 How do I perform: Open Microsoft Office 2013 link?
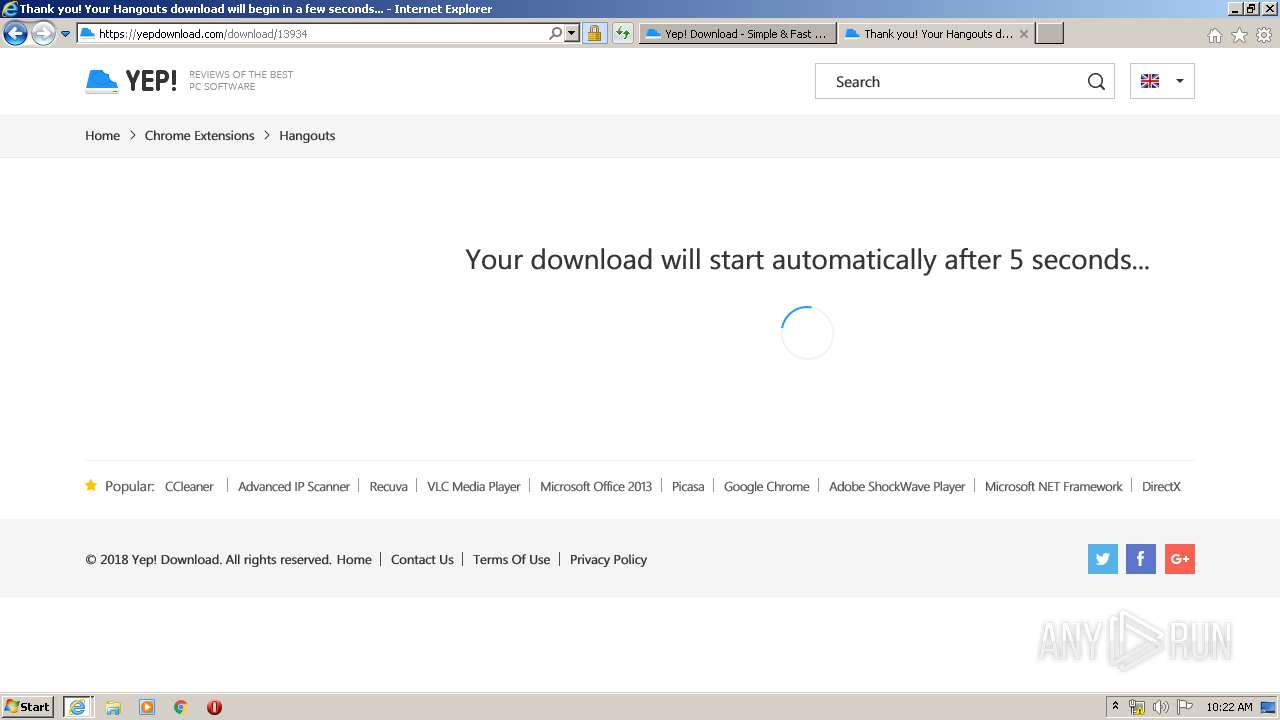[596, 487]
